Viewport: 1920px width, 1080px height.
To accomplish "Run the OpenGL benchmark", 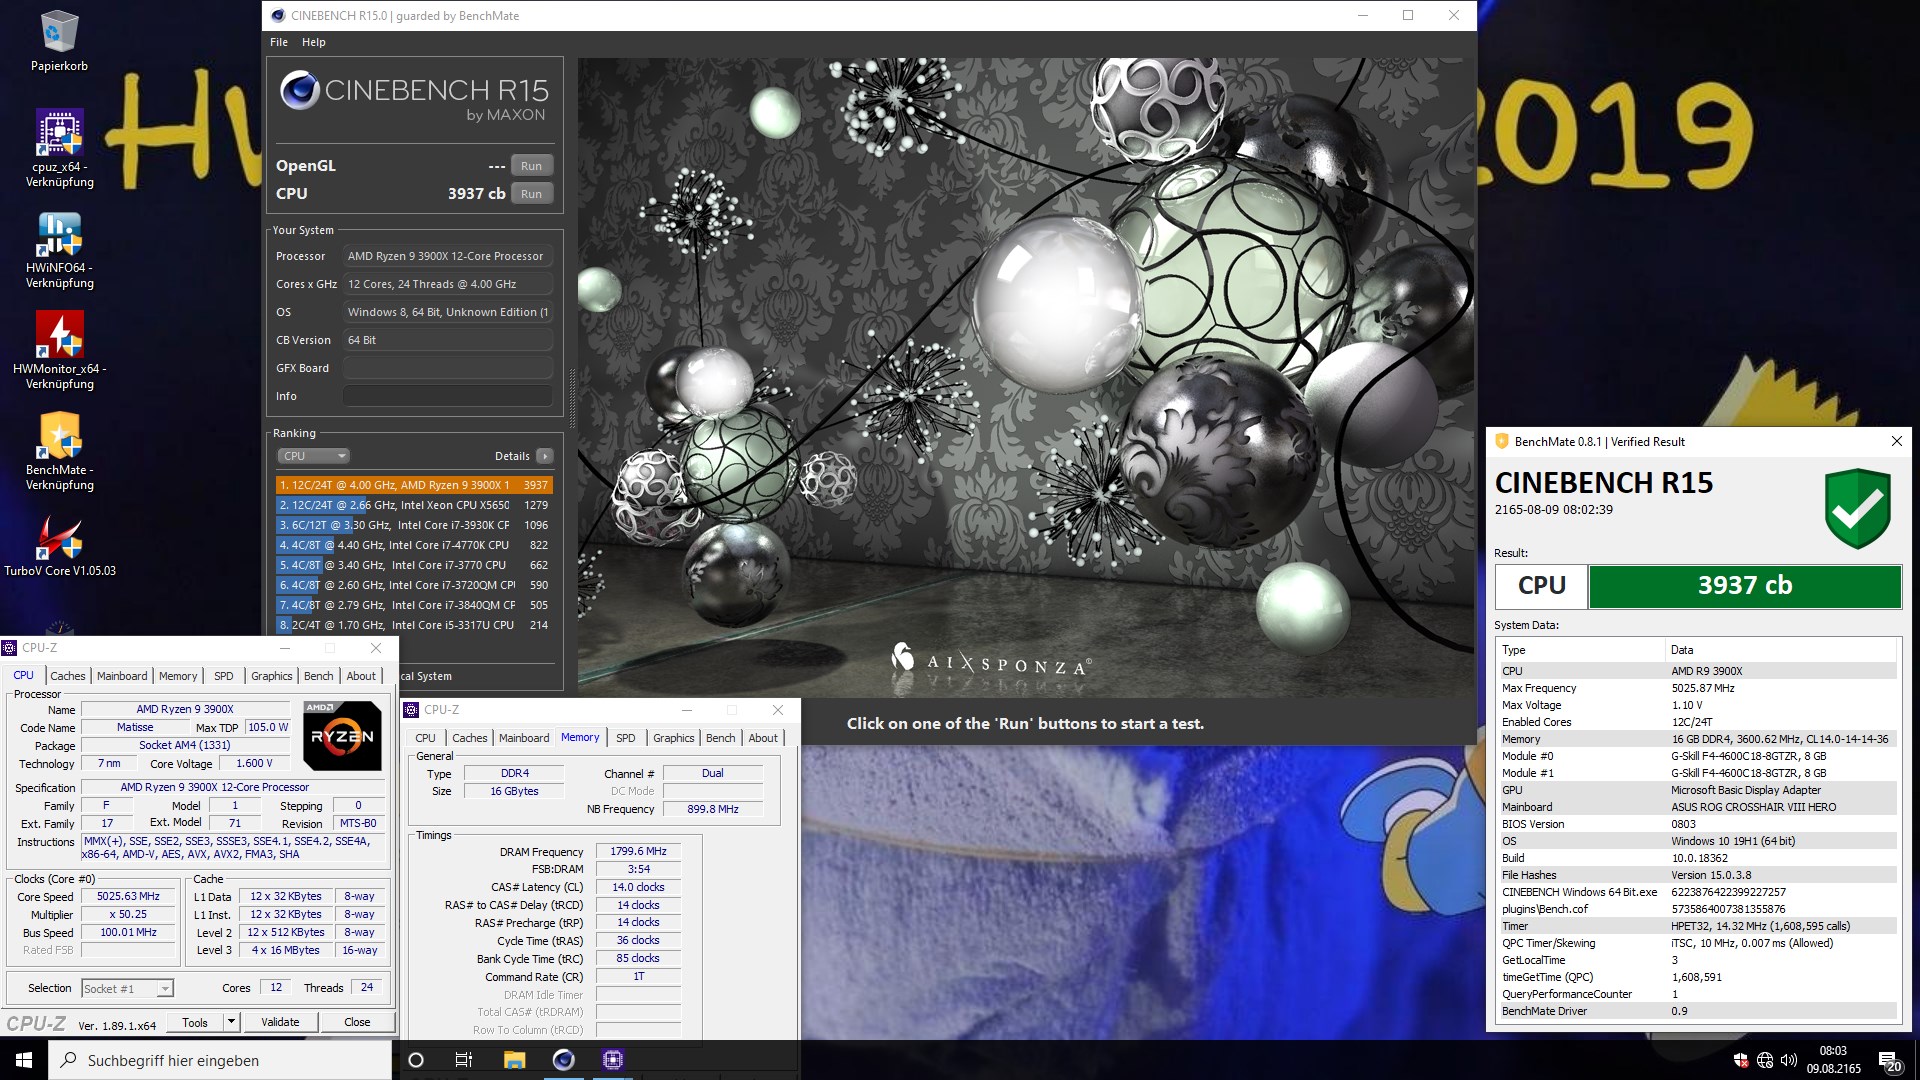I will pyautogui.click(x=532, y=166).
